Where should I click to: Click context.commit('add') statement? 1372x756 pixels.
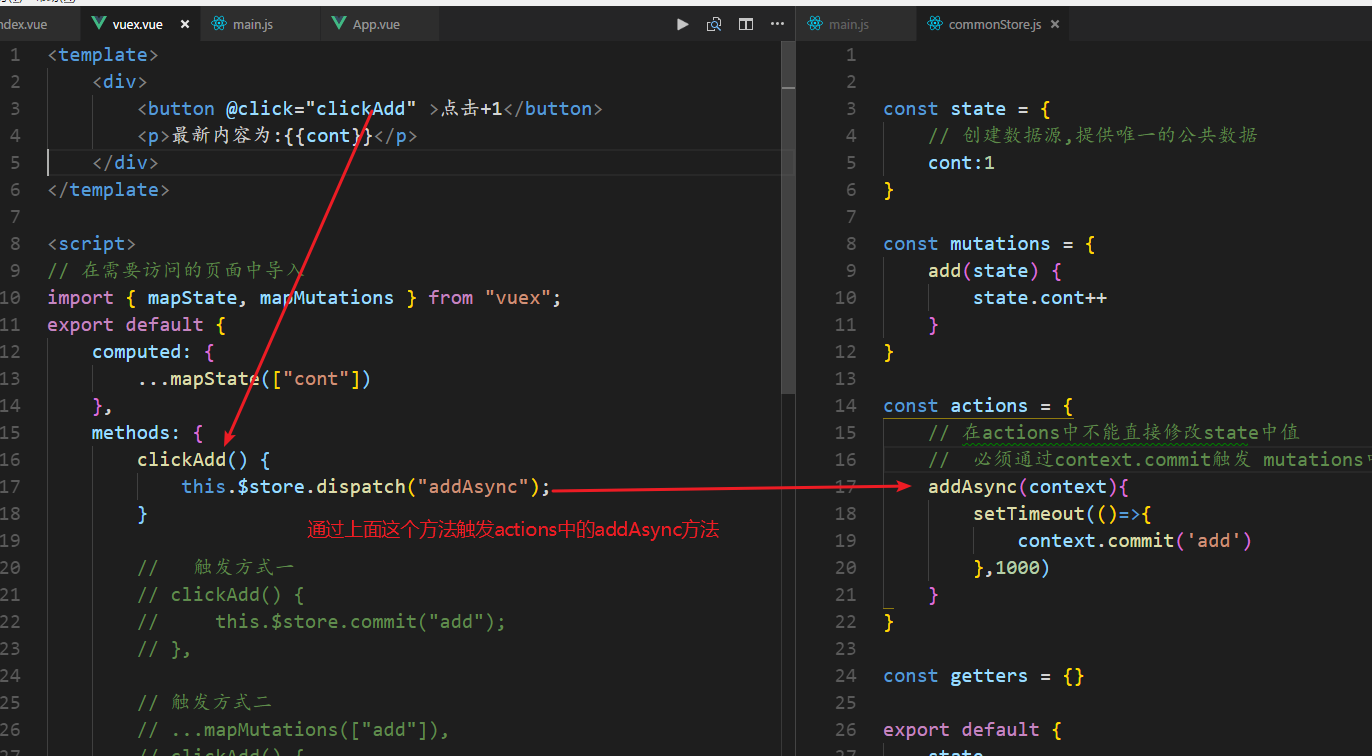coord(1135,540)
